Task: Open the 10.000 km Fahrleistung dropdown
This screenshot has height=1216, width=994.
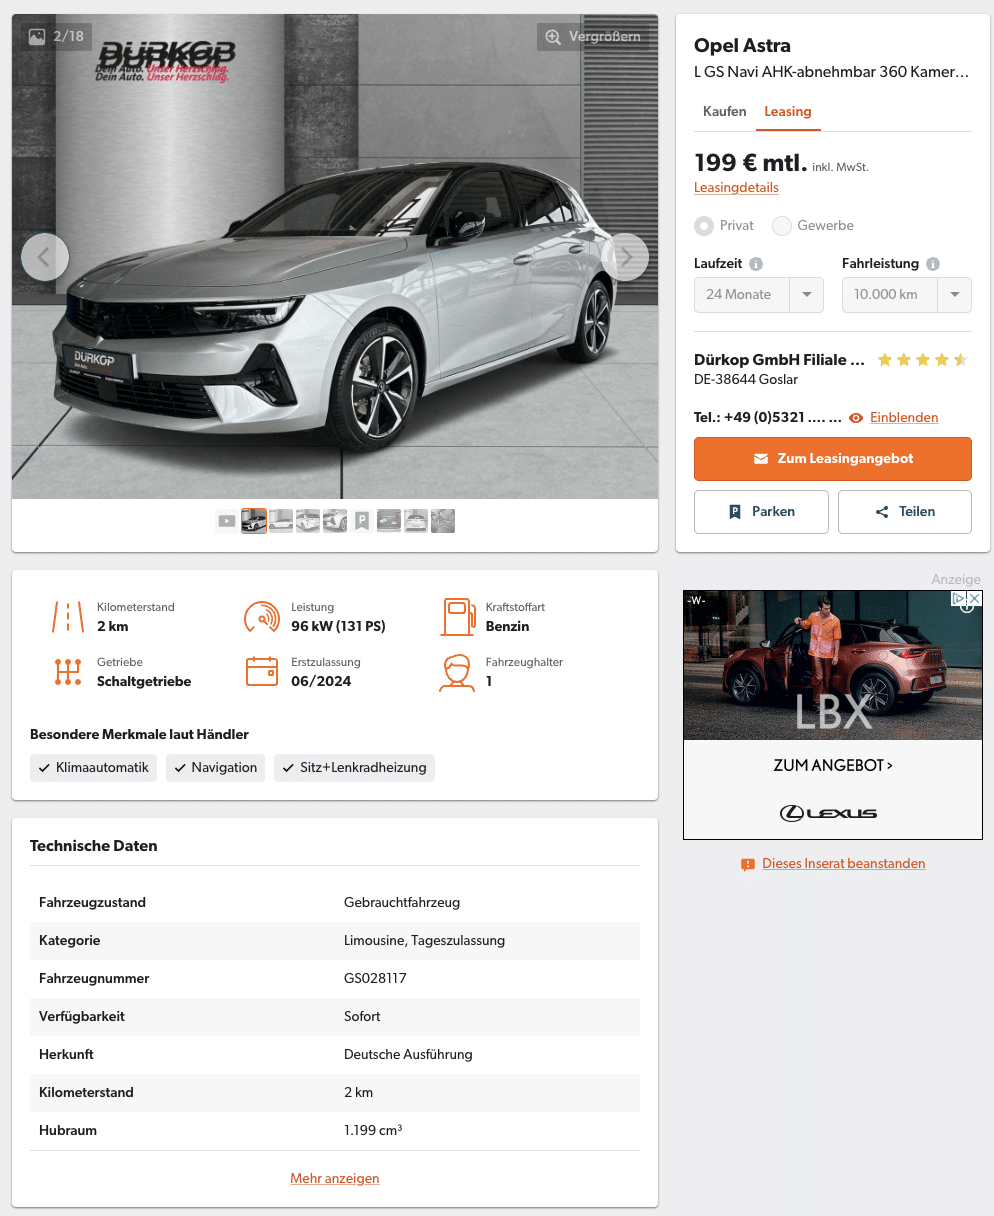Action: (907, 295)
